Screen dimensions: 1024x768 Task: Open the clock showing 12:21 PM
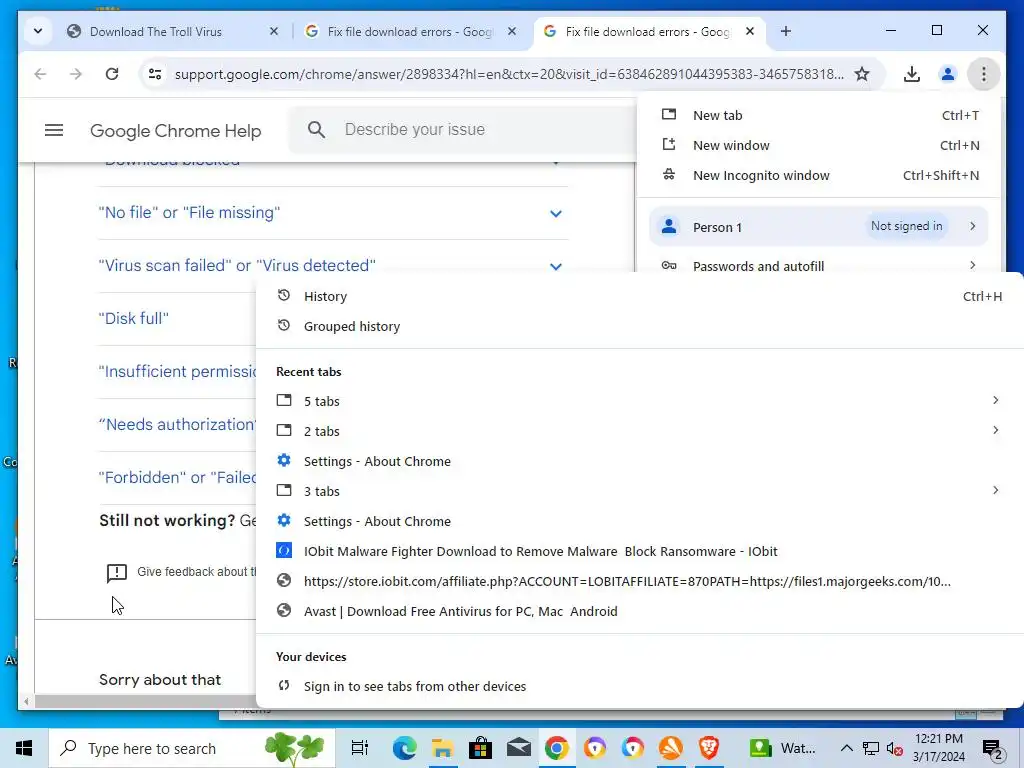tap(938, 748)
